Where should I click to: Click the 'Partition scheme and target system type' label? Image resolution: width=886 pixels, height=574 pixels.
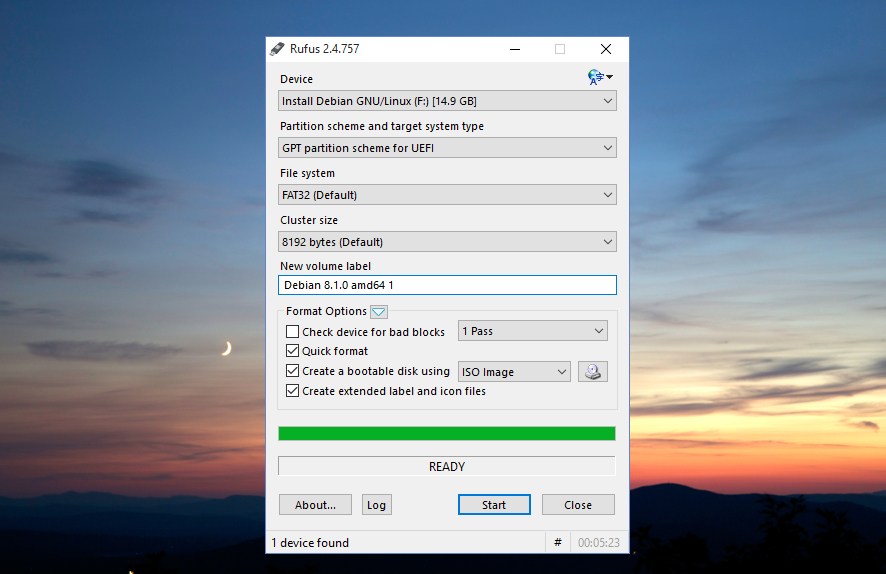(382, 126)
